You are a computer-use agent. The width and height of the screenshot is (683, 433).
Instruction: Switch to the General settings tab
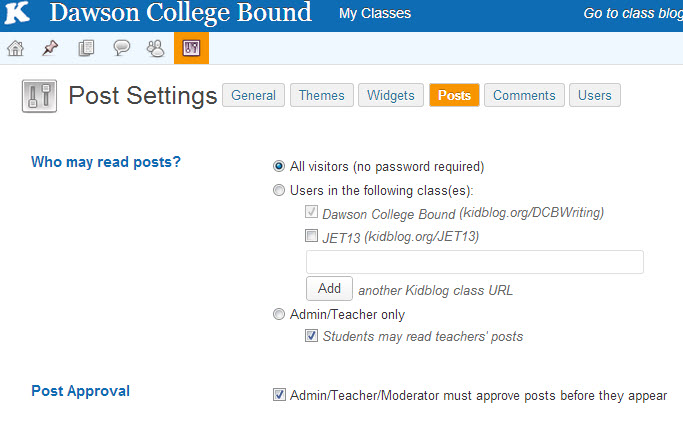click(x=254, y=95)
